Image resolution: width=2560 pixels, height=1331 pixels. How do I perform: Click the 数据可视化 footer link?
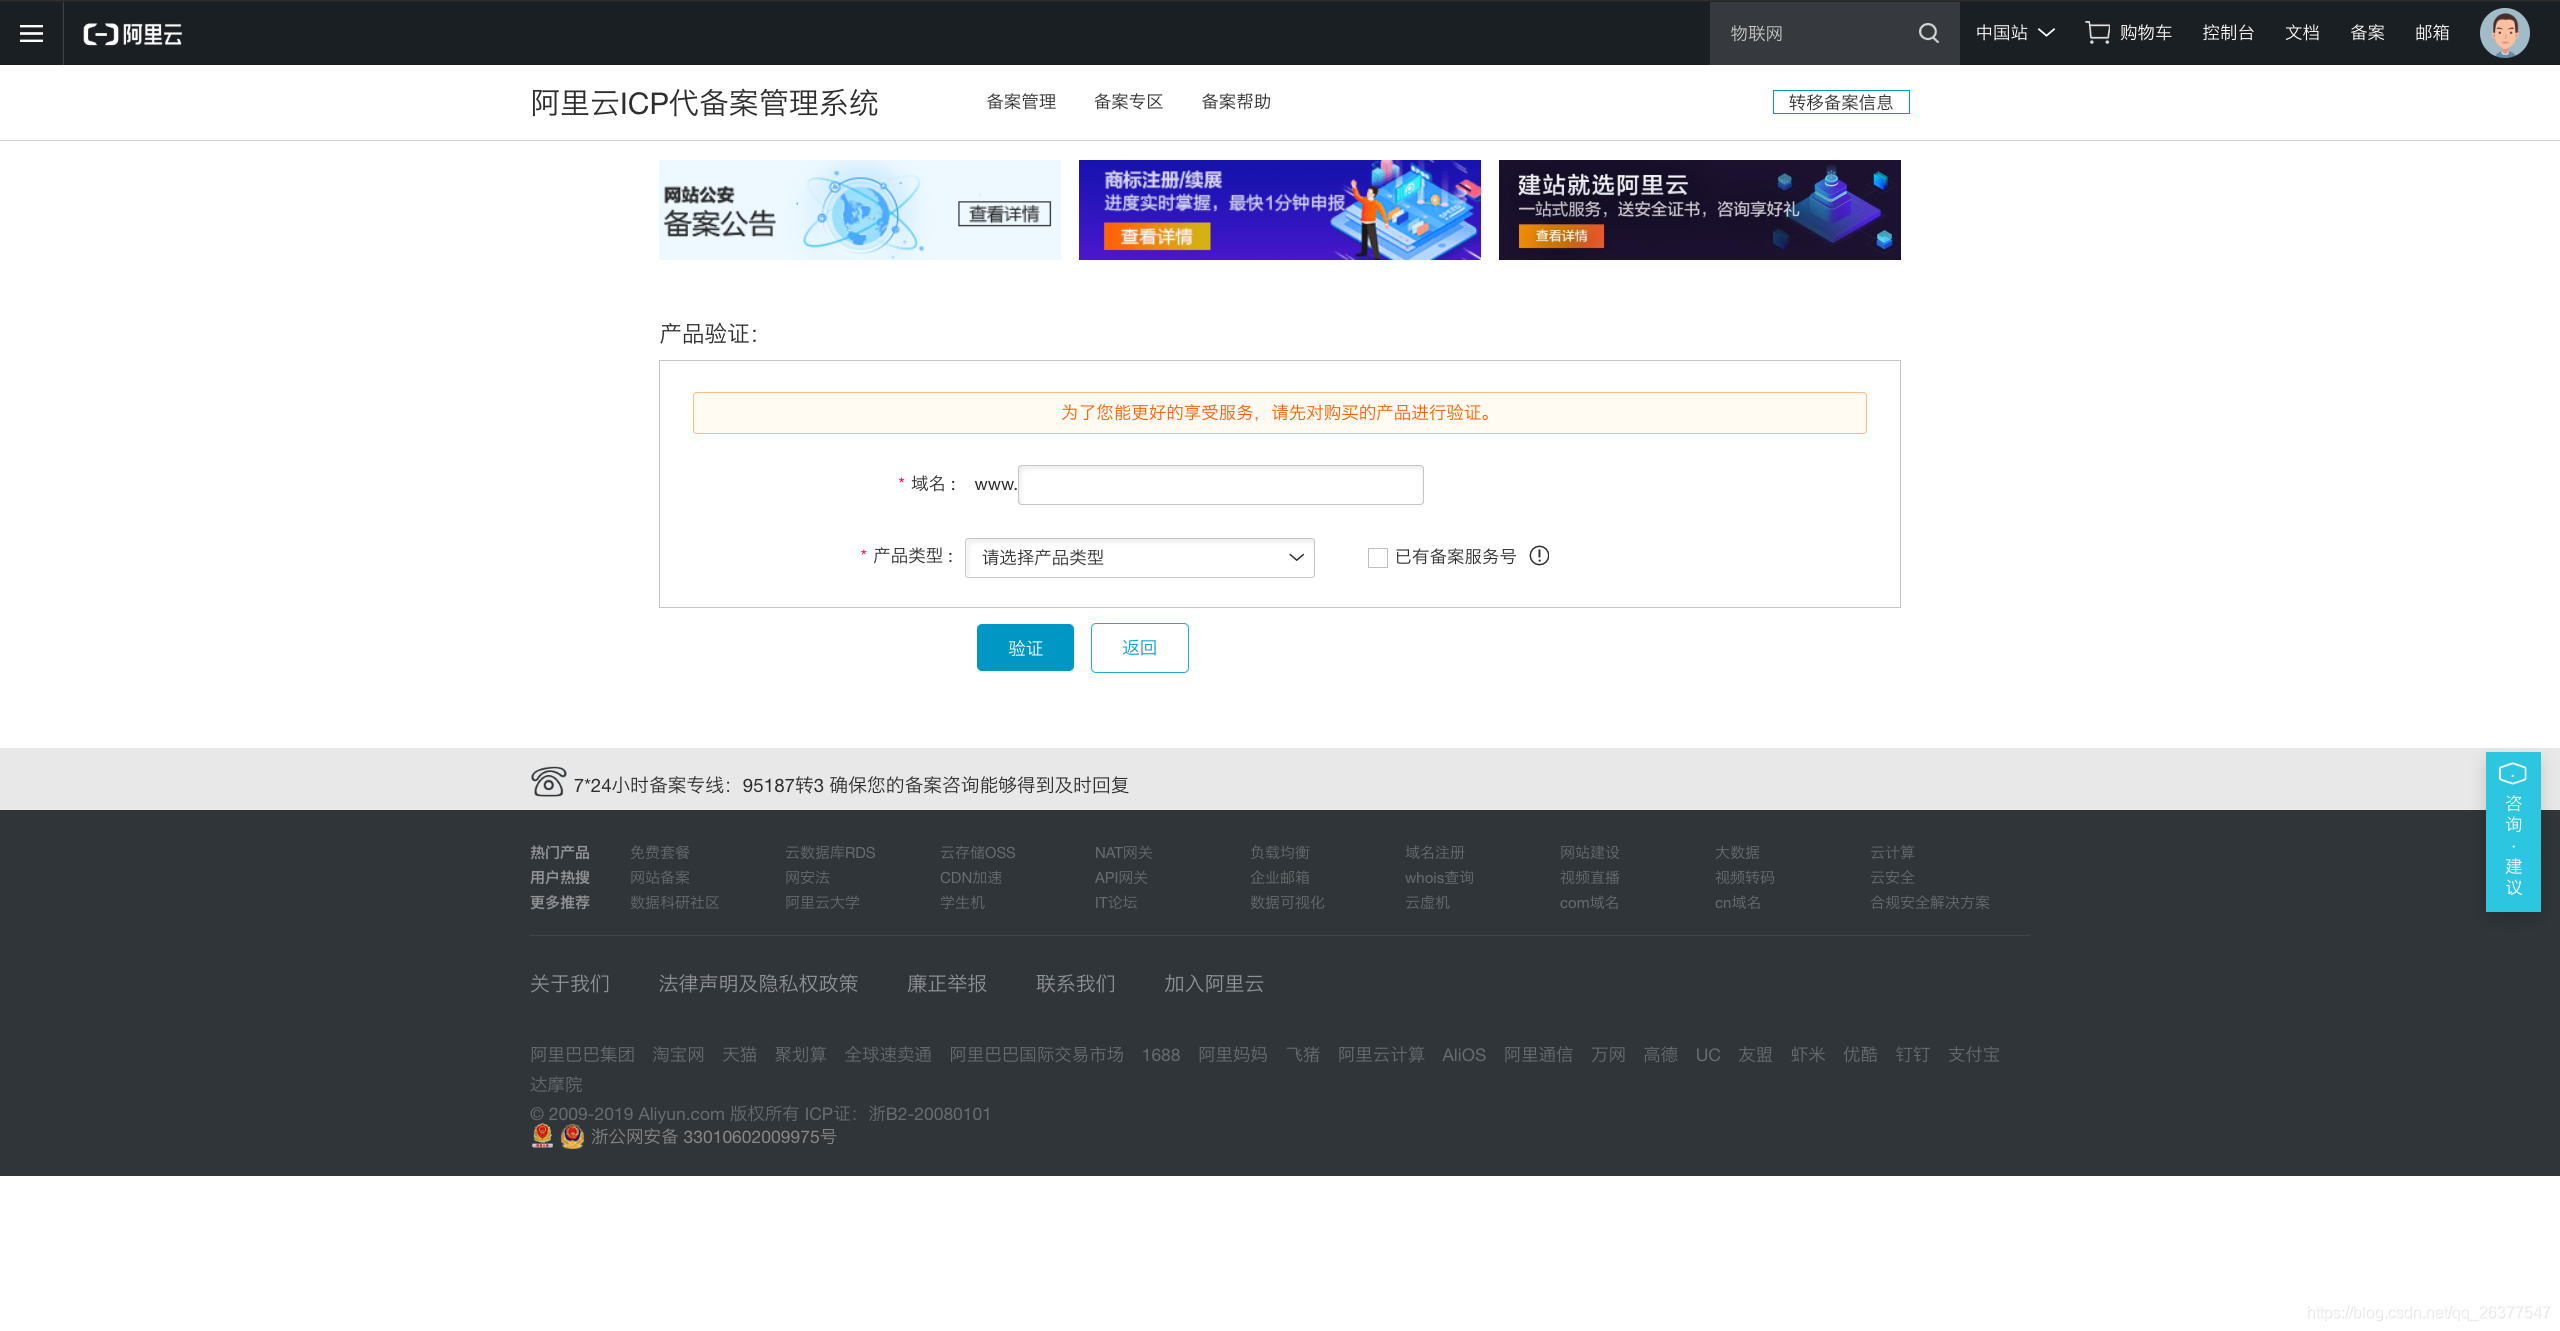(1287, 902)
